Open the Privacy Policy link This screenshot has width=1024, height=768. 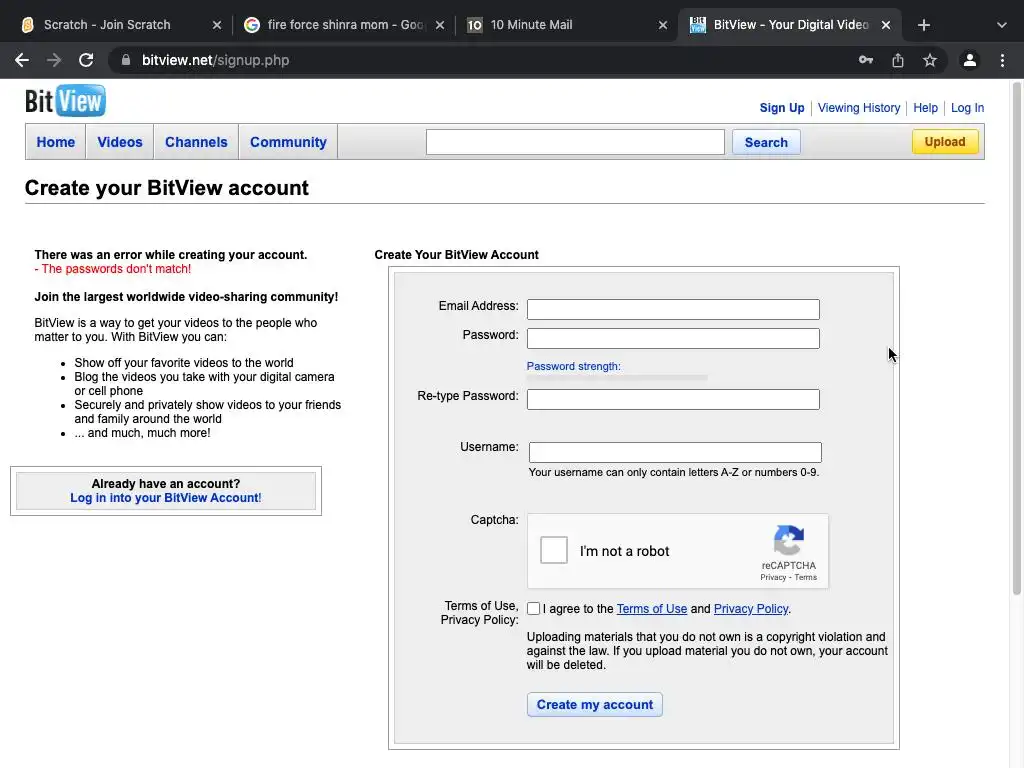[751, 609]
